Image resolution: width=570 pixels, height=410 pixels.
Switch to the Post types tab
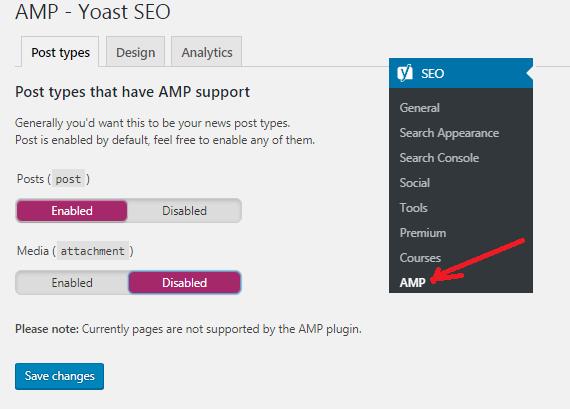[60, 52]
